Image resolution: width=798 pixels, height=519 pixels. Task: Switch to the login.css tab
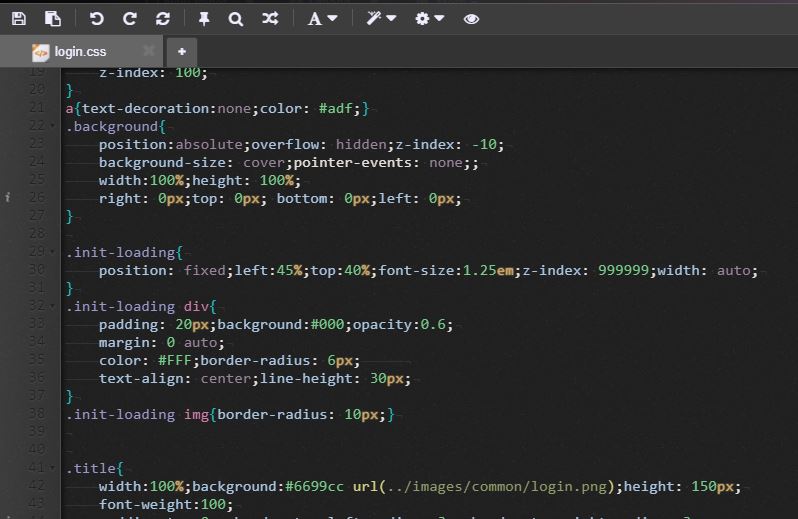pyautogui.click(x=80, y=51)
